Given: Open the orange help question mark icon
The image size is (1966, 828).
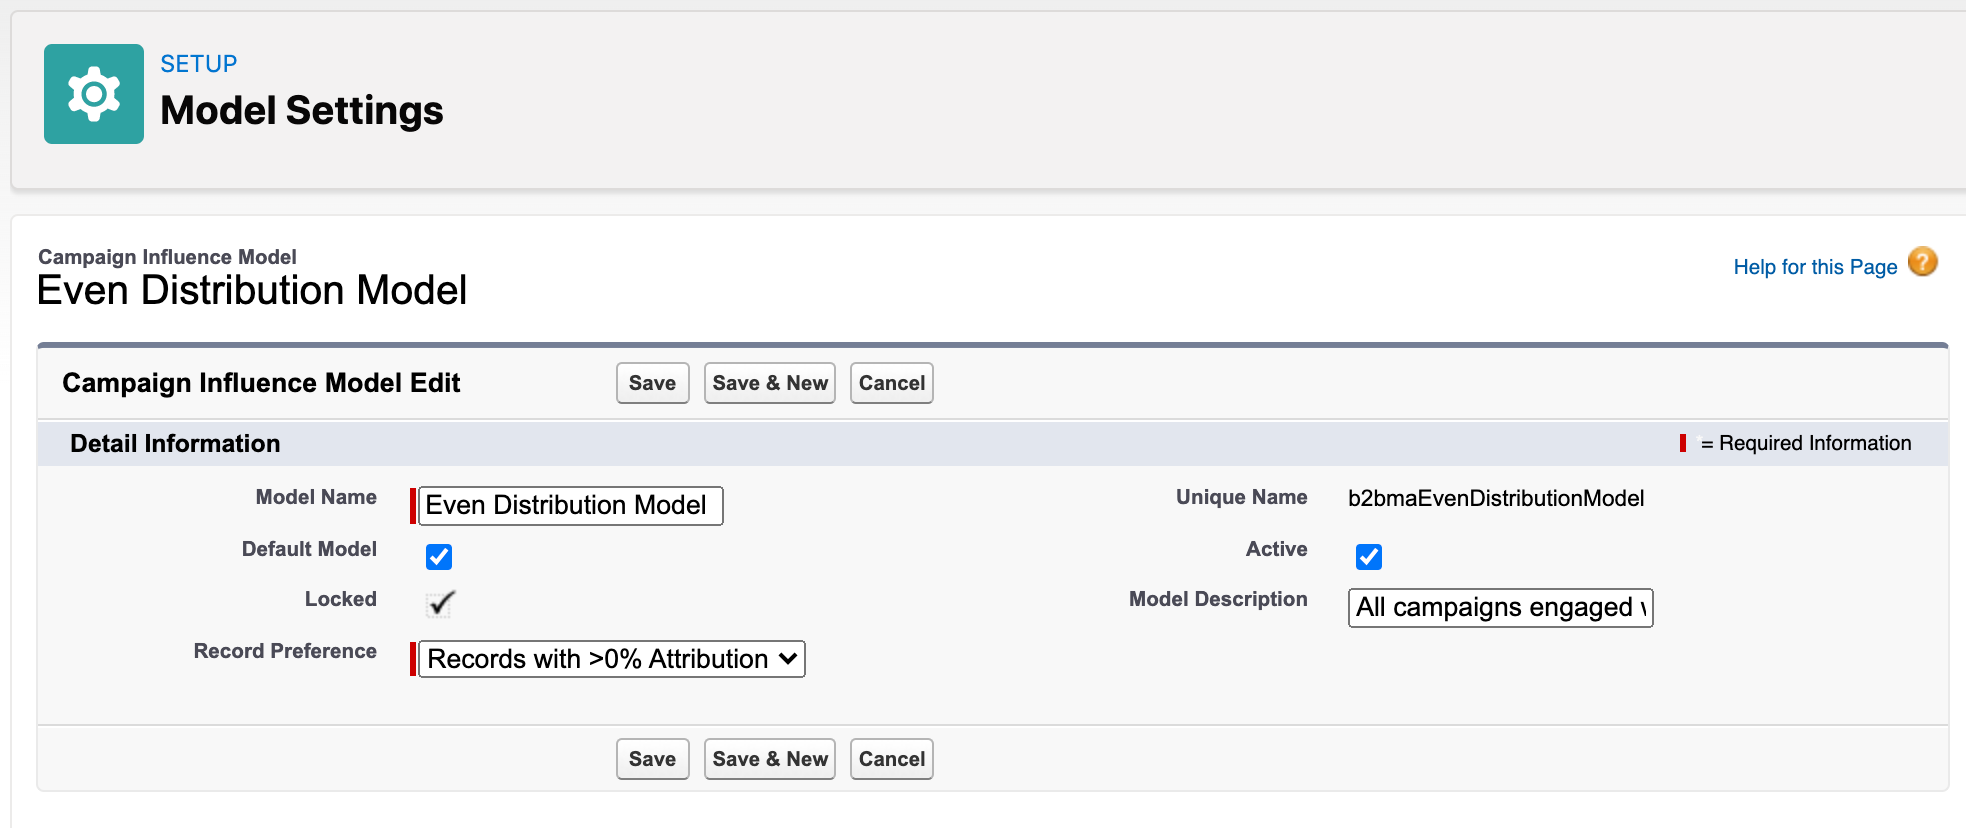Looking at the screenshot, I should click(x=1922, y=262).
